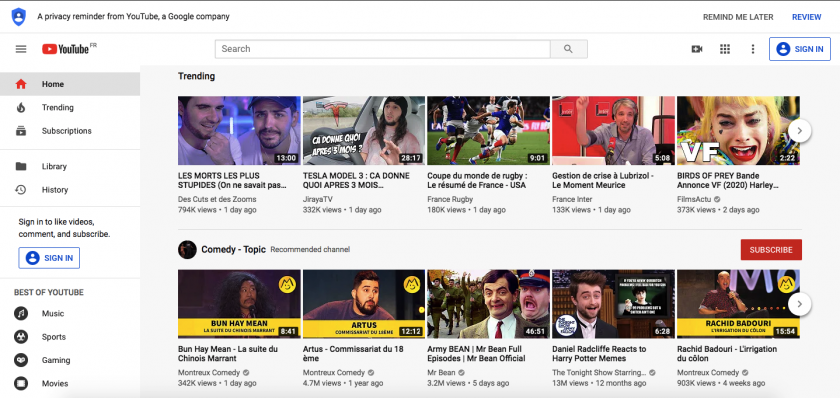Screen dimensions: 840x398
Task: Click the Trending flame icon
Action: 21,108
